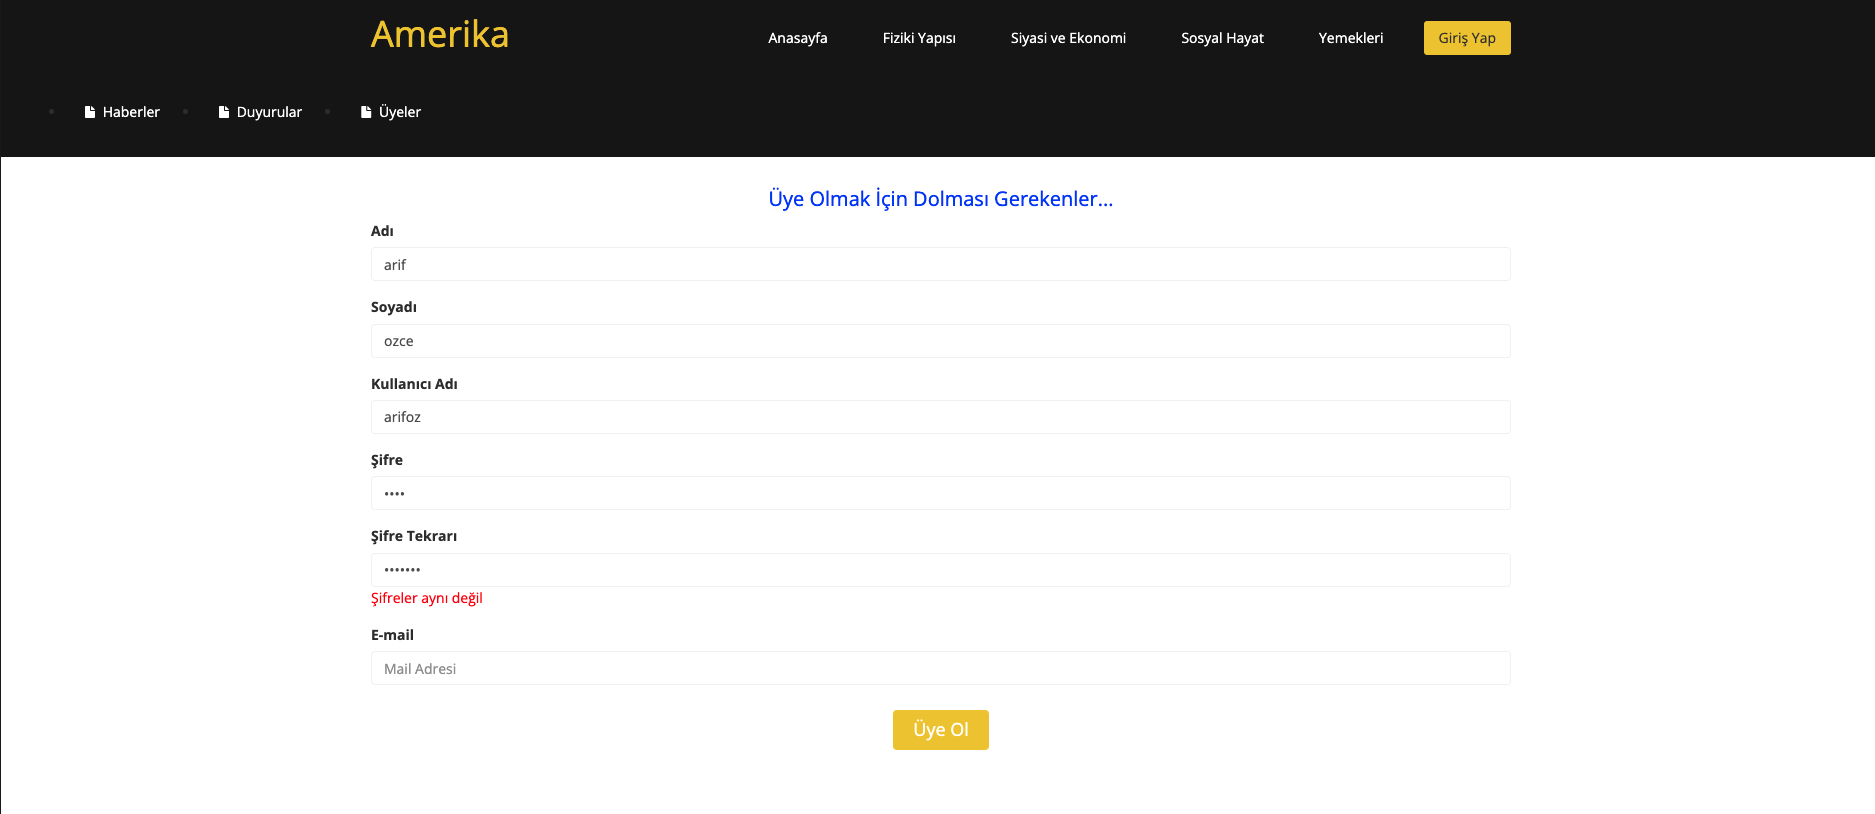Focus the Adı input field

click(x=940, y=264)
